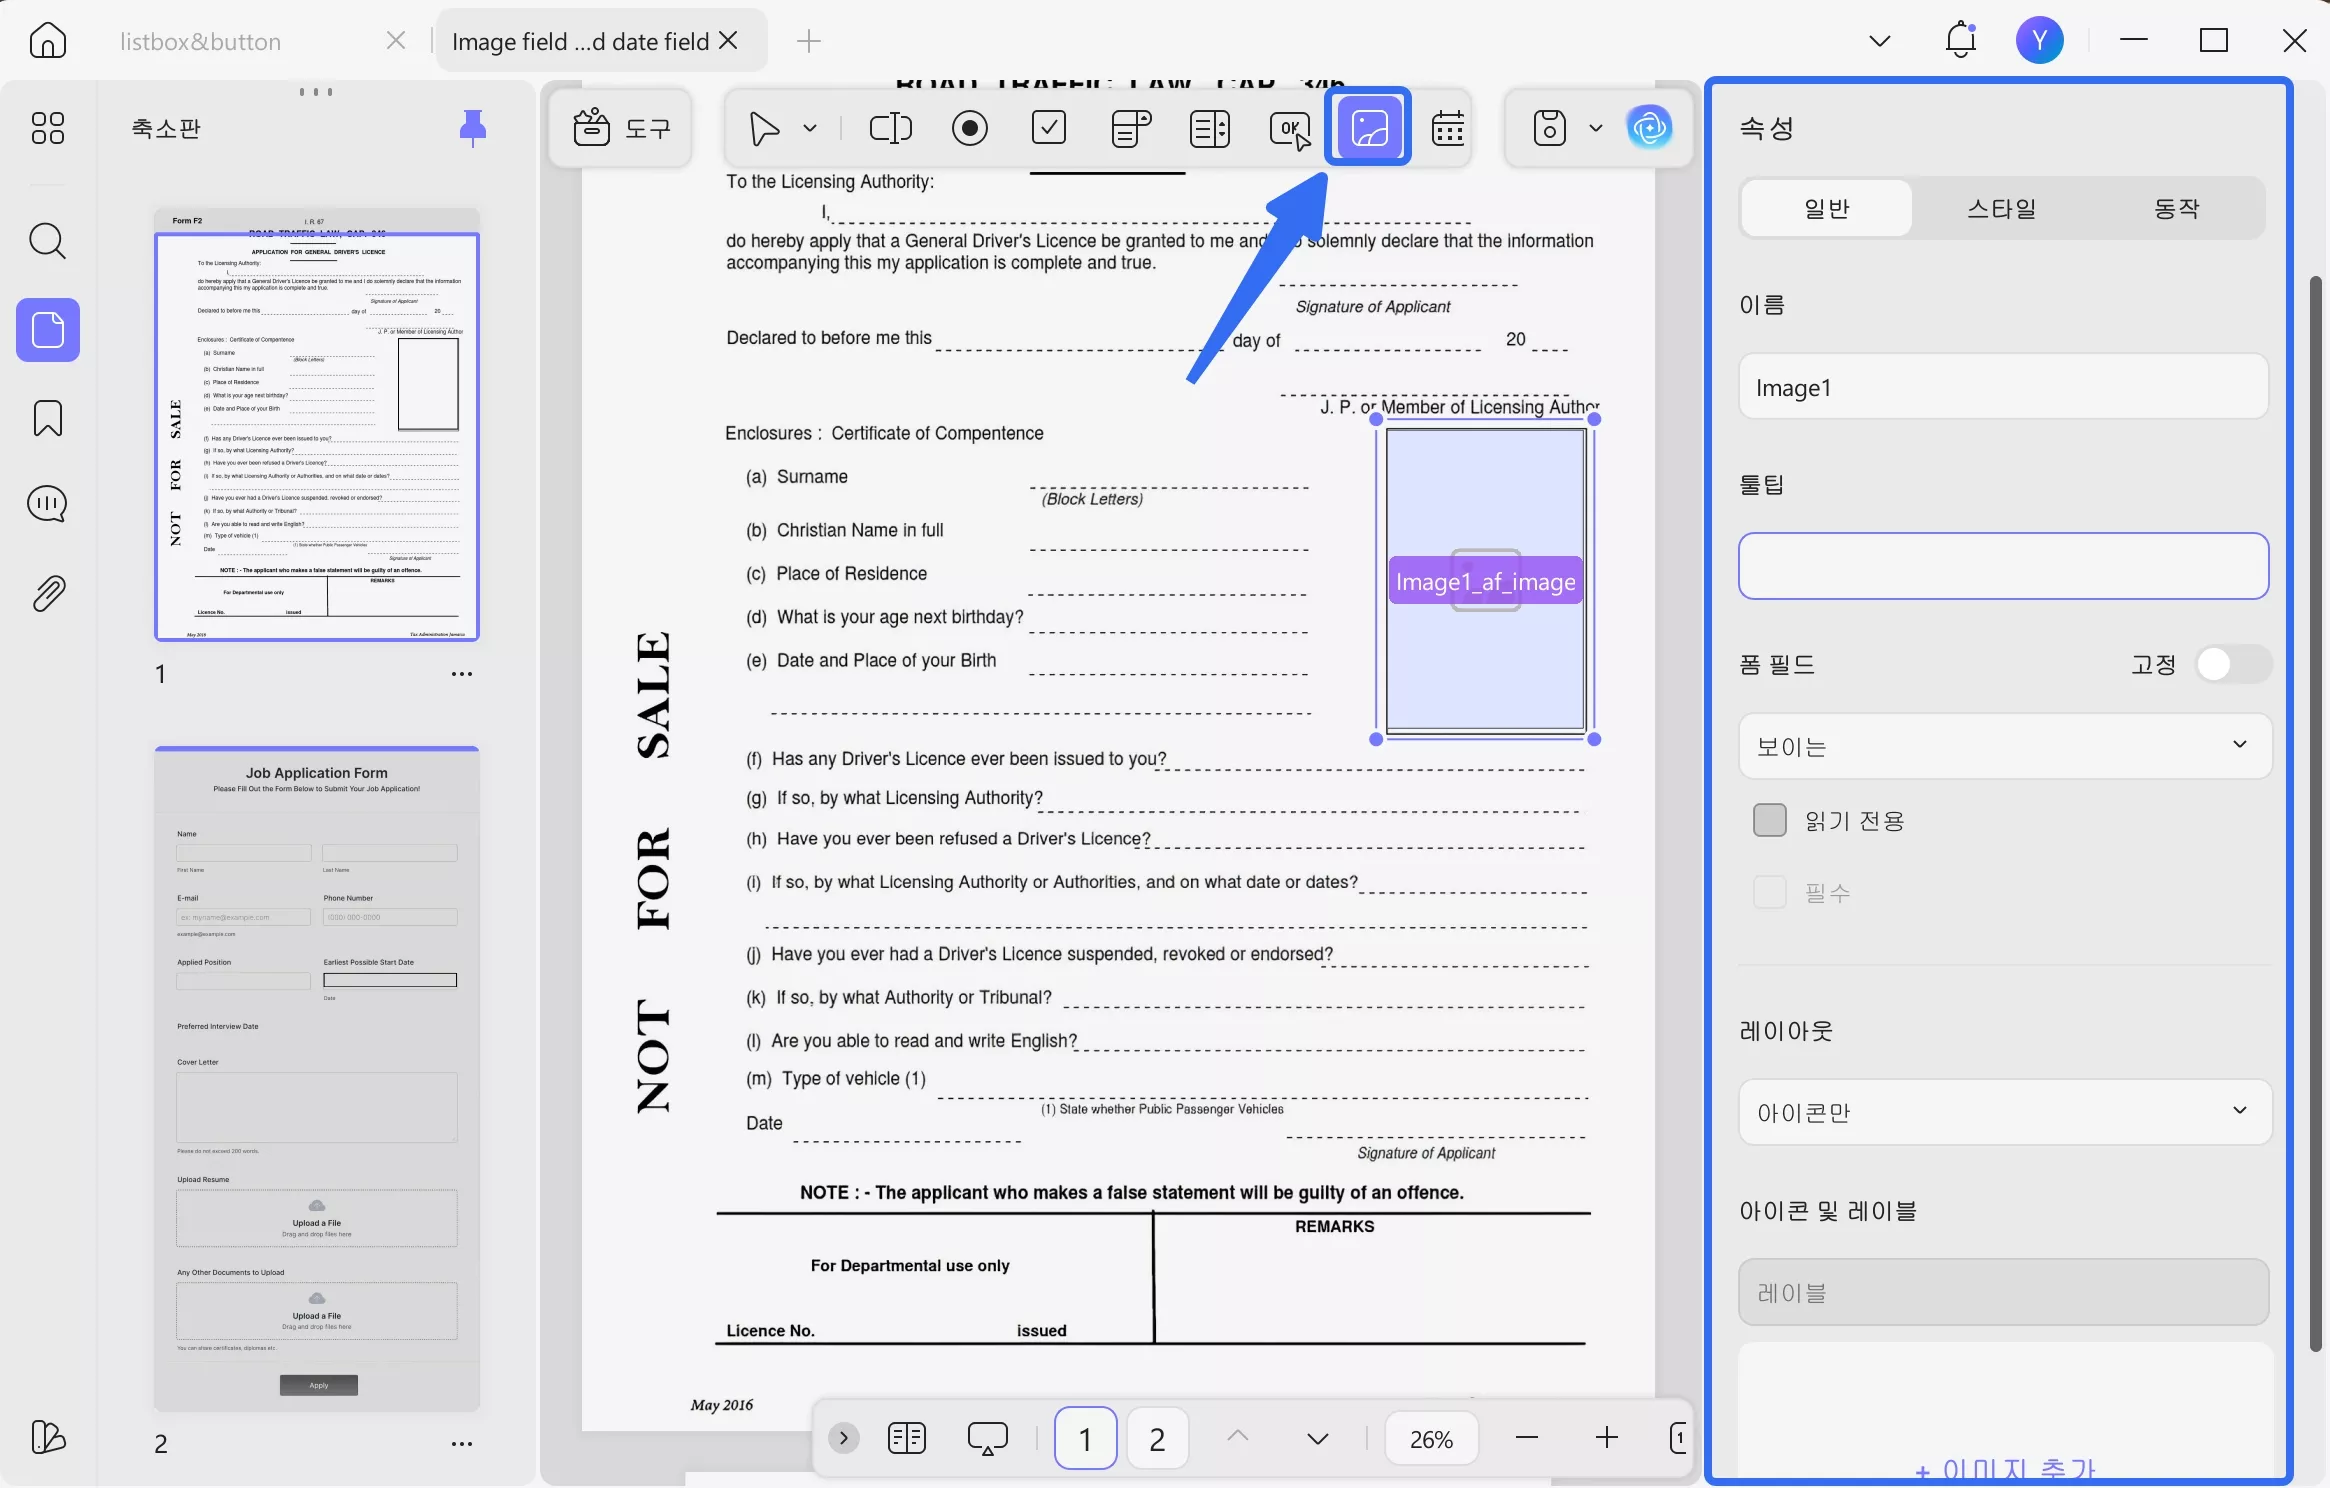Select the text field tool

[x=890, y=128]
